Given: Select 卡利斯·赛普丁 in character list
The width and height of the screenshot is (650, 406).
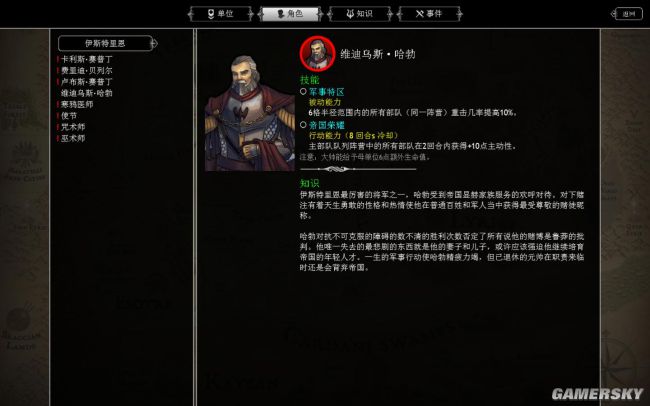Looking at the screenshot, I should [x=87, y=59].
